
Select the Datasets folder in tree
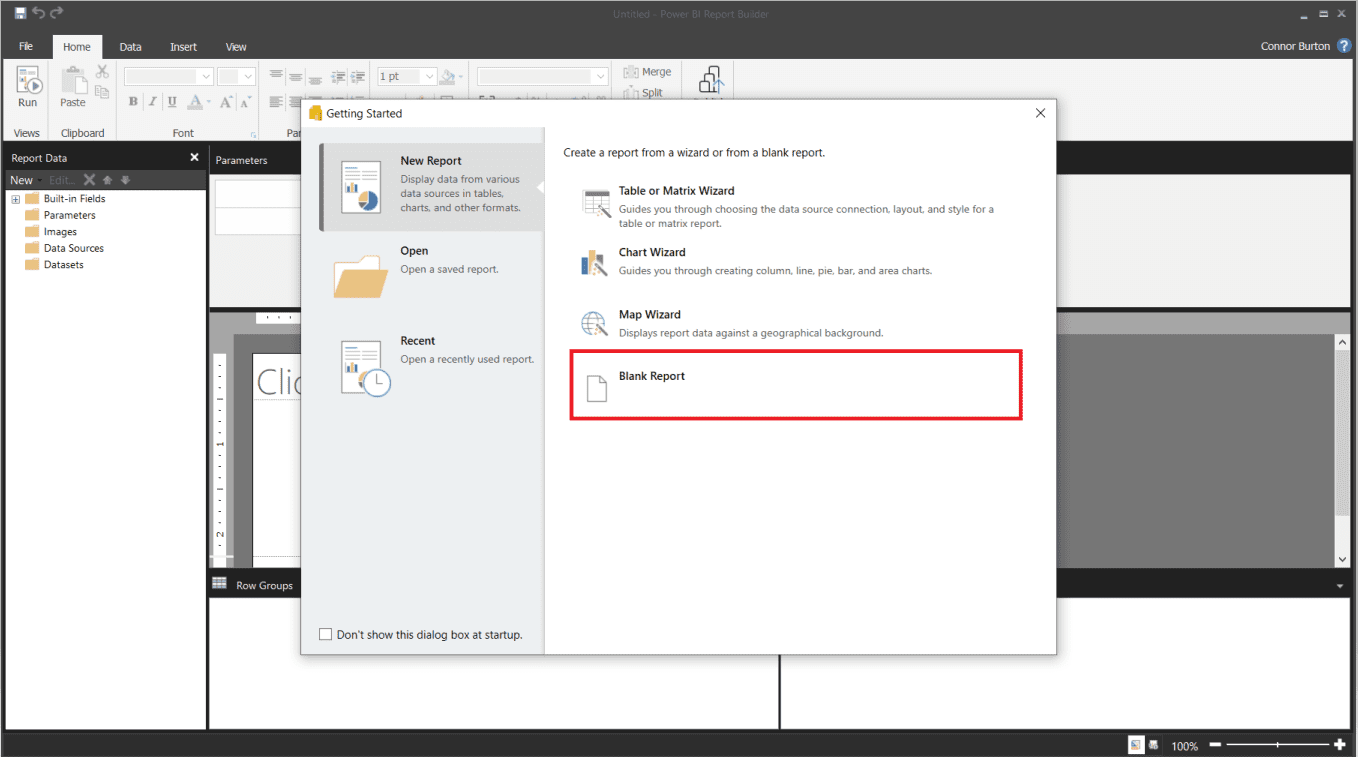55,265
